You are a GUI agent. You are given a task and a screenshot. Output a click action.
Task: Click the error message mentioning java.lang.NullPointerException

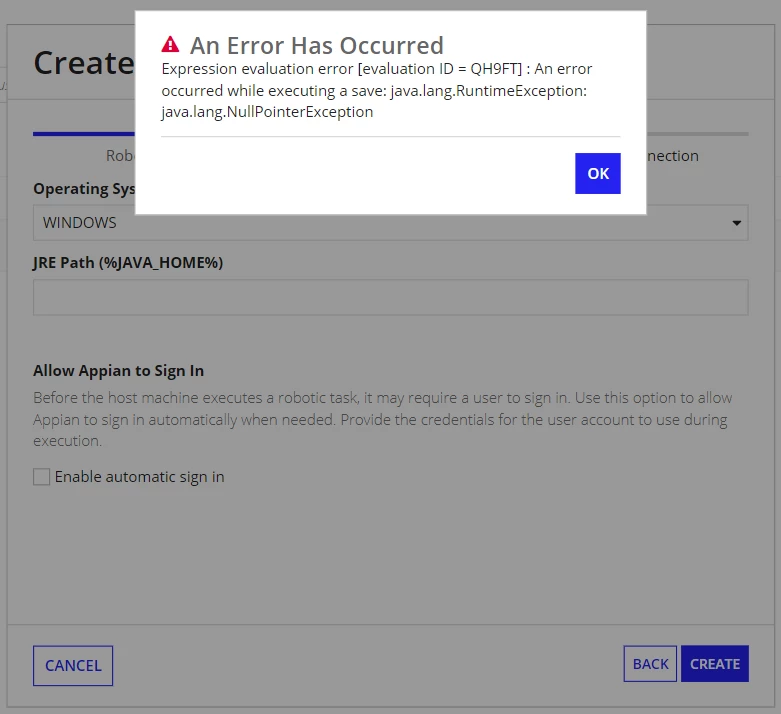point(377,90)
